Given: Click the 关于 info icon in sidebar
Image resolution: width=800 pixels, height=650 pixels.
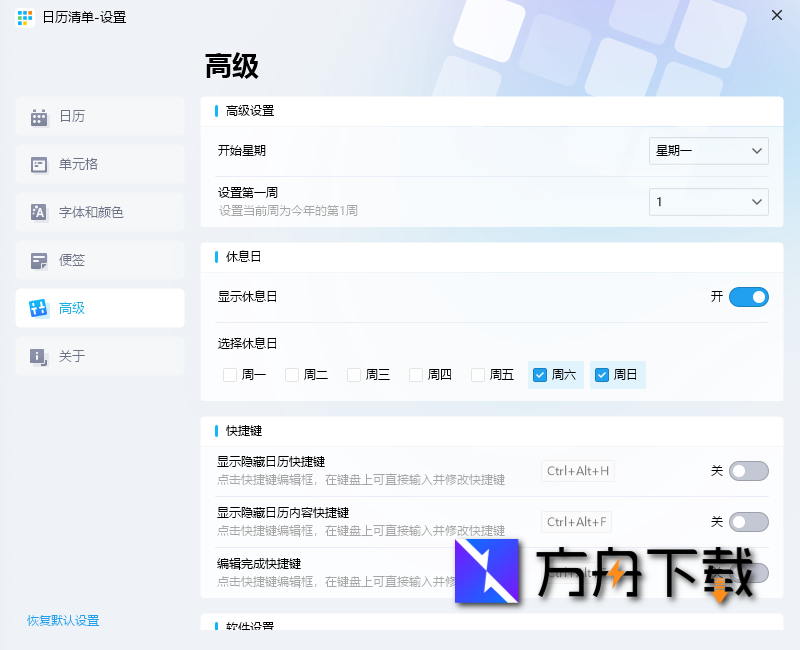Looking at the screenshot, I should pyautogui.click(x=37, y=356).
